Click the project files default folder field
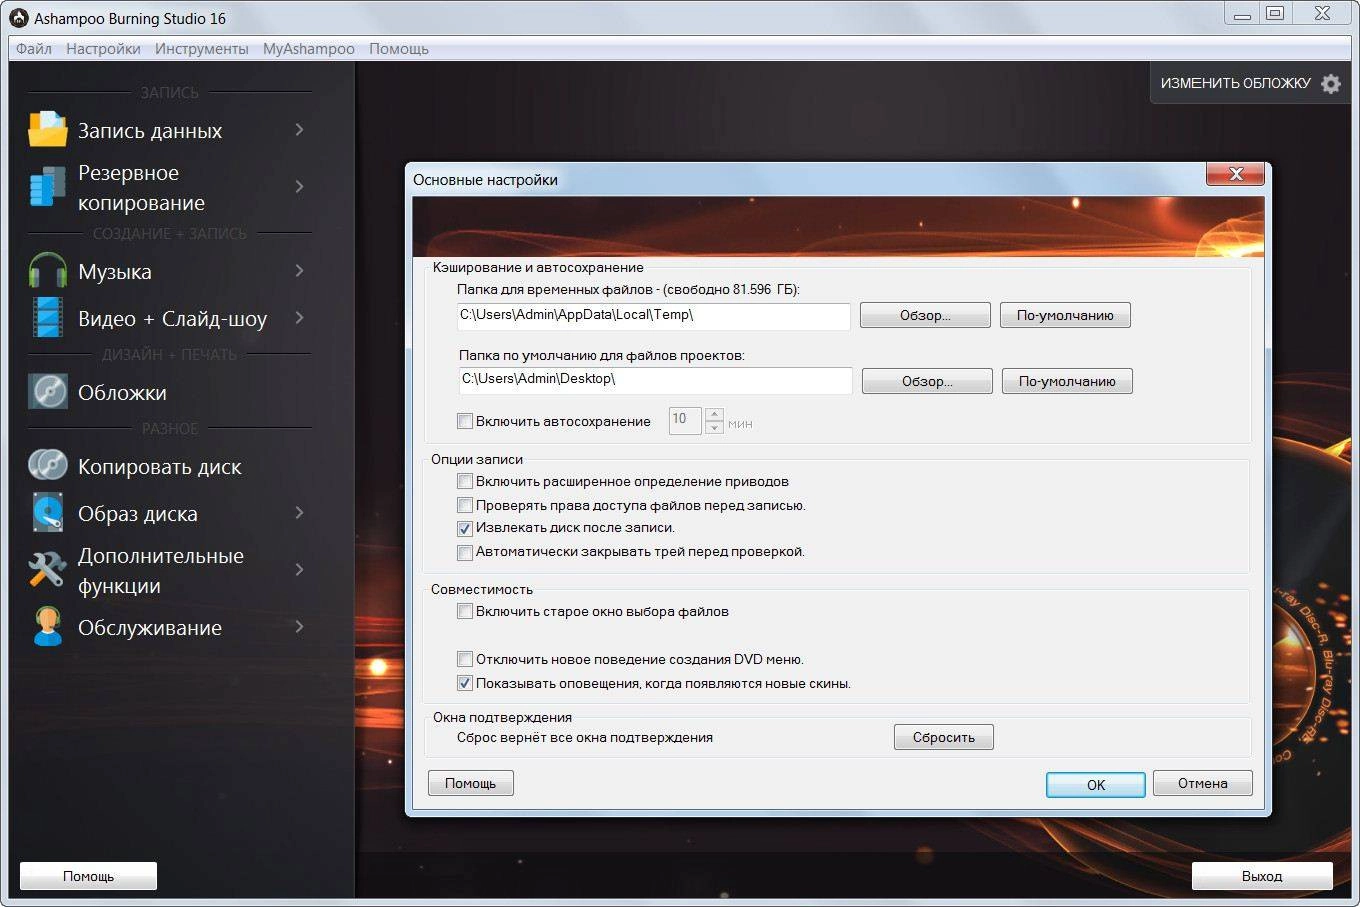Screen dimensions: 1360x907 click(x=655, y=380)
